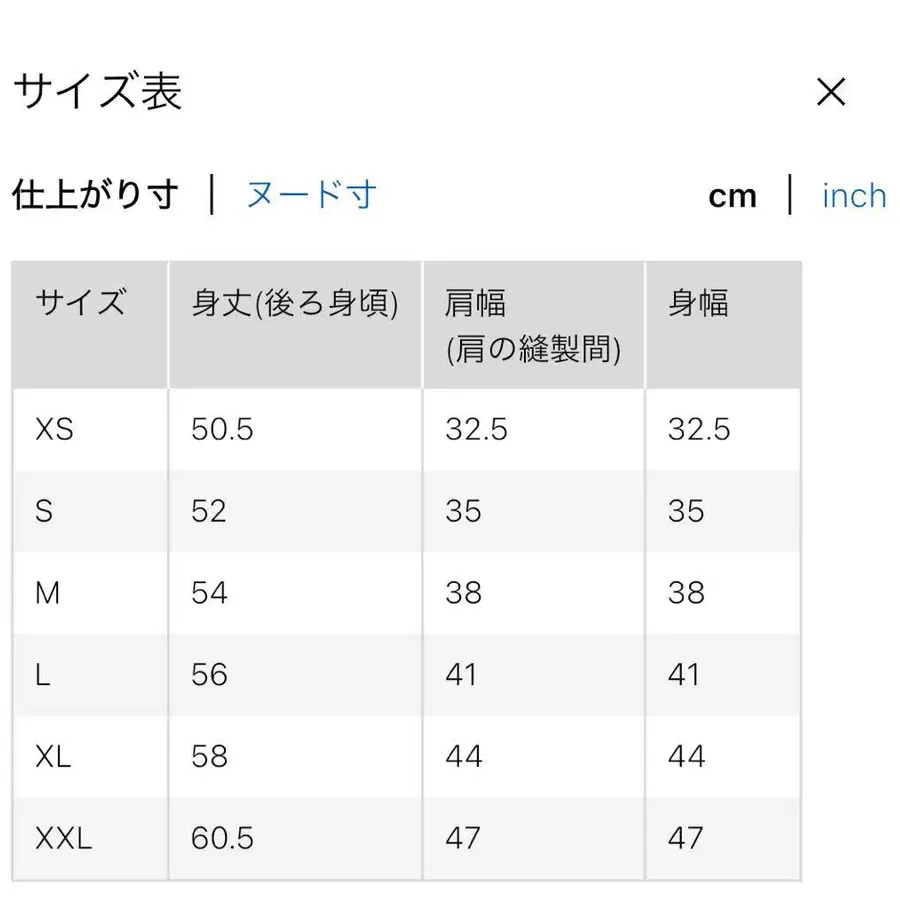Image resolution: width=900 pixels, height=900 pixels.
Task: Click the 38 shoulder width value for M
Action: click(463, 593)
